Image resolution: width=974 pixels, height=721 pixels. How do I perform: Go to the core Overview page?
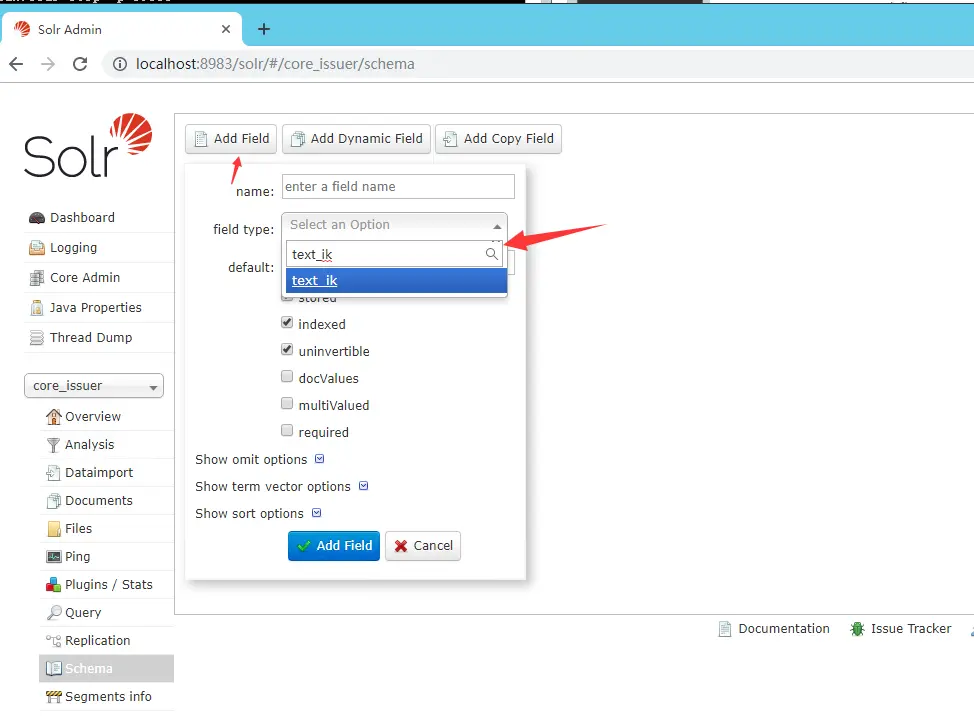(93, 417)
